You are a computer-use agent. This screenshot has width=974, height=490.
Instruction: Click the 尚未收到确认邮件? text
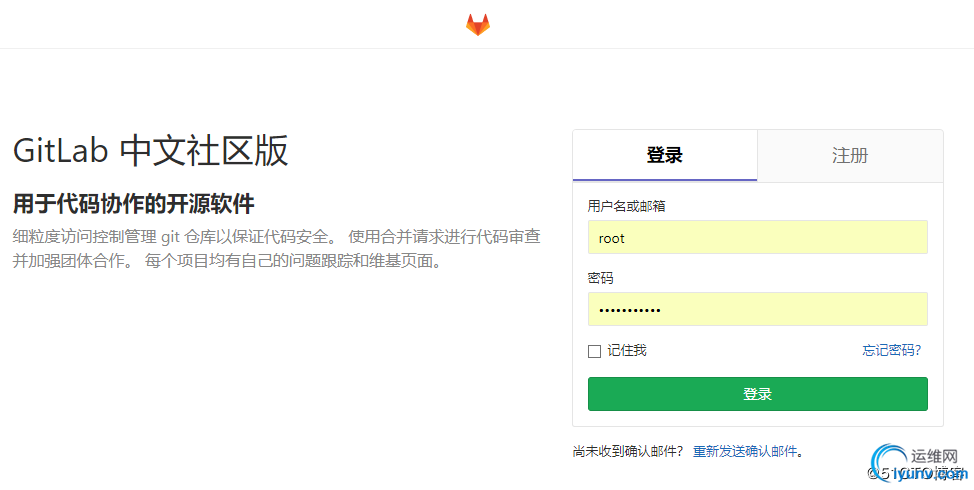628,451
